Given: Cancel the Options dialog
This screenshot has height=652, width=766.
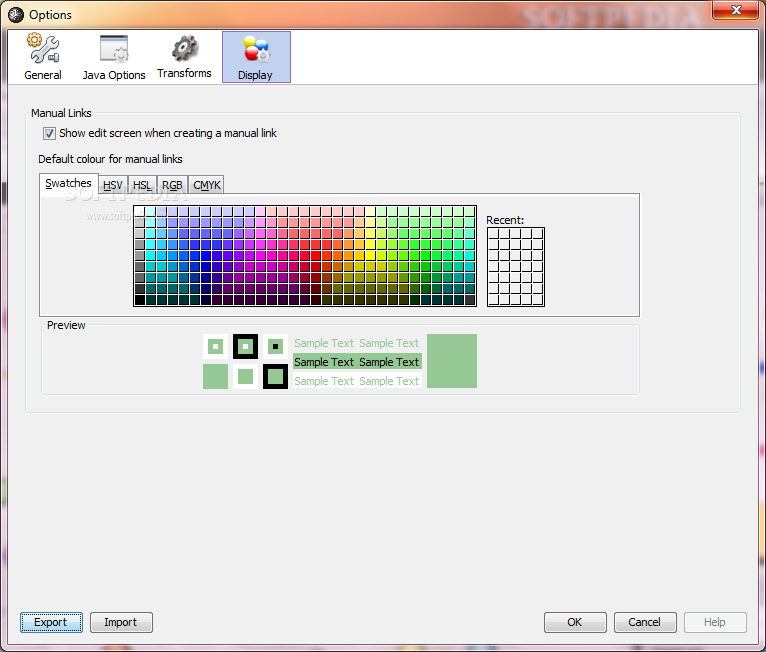Looking at the screenshot, I should coord(645,622).
